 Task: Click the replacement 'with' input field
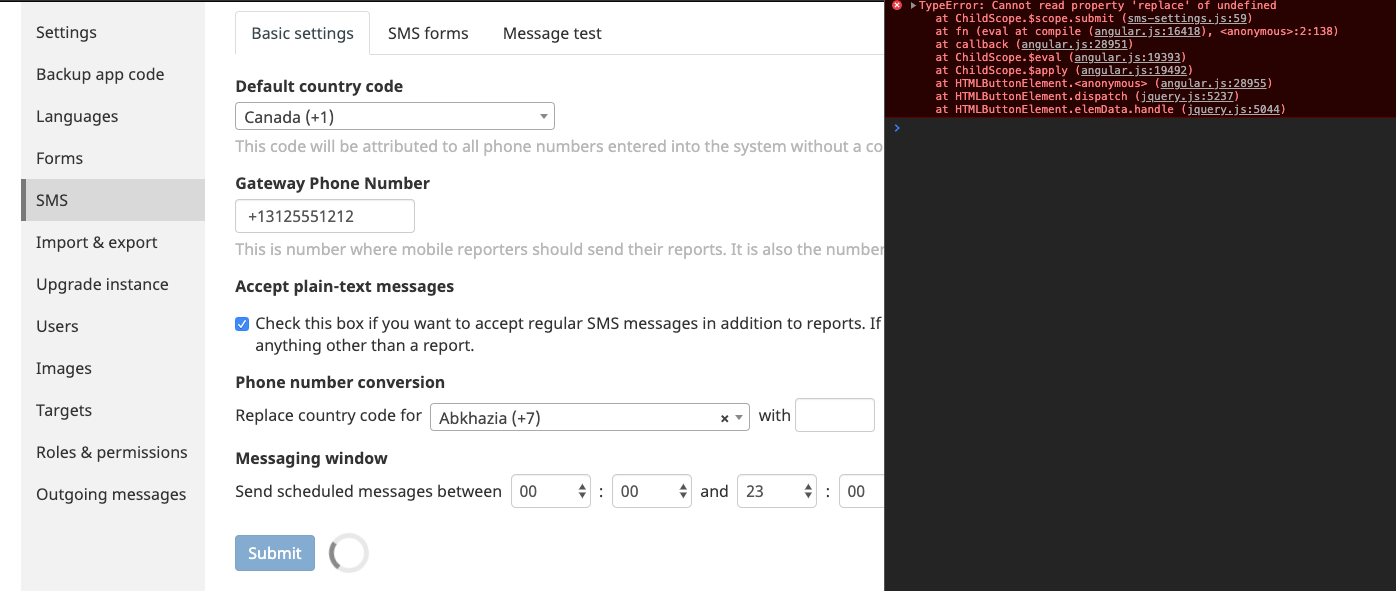pyautogui.click(x=835, y=415)
